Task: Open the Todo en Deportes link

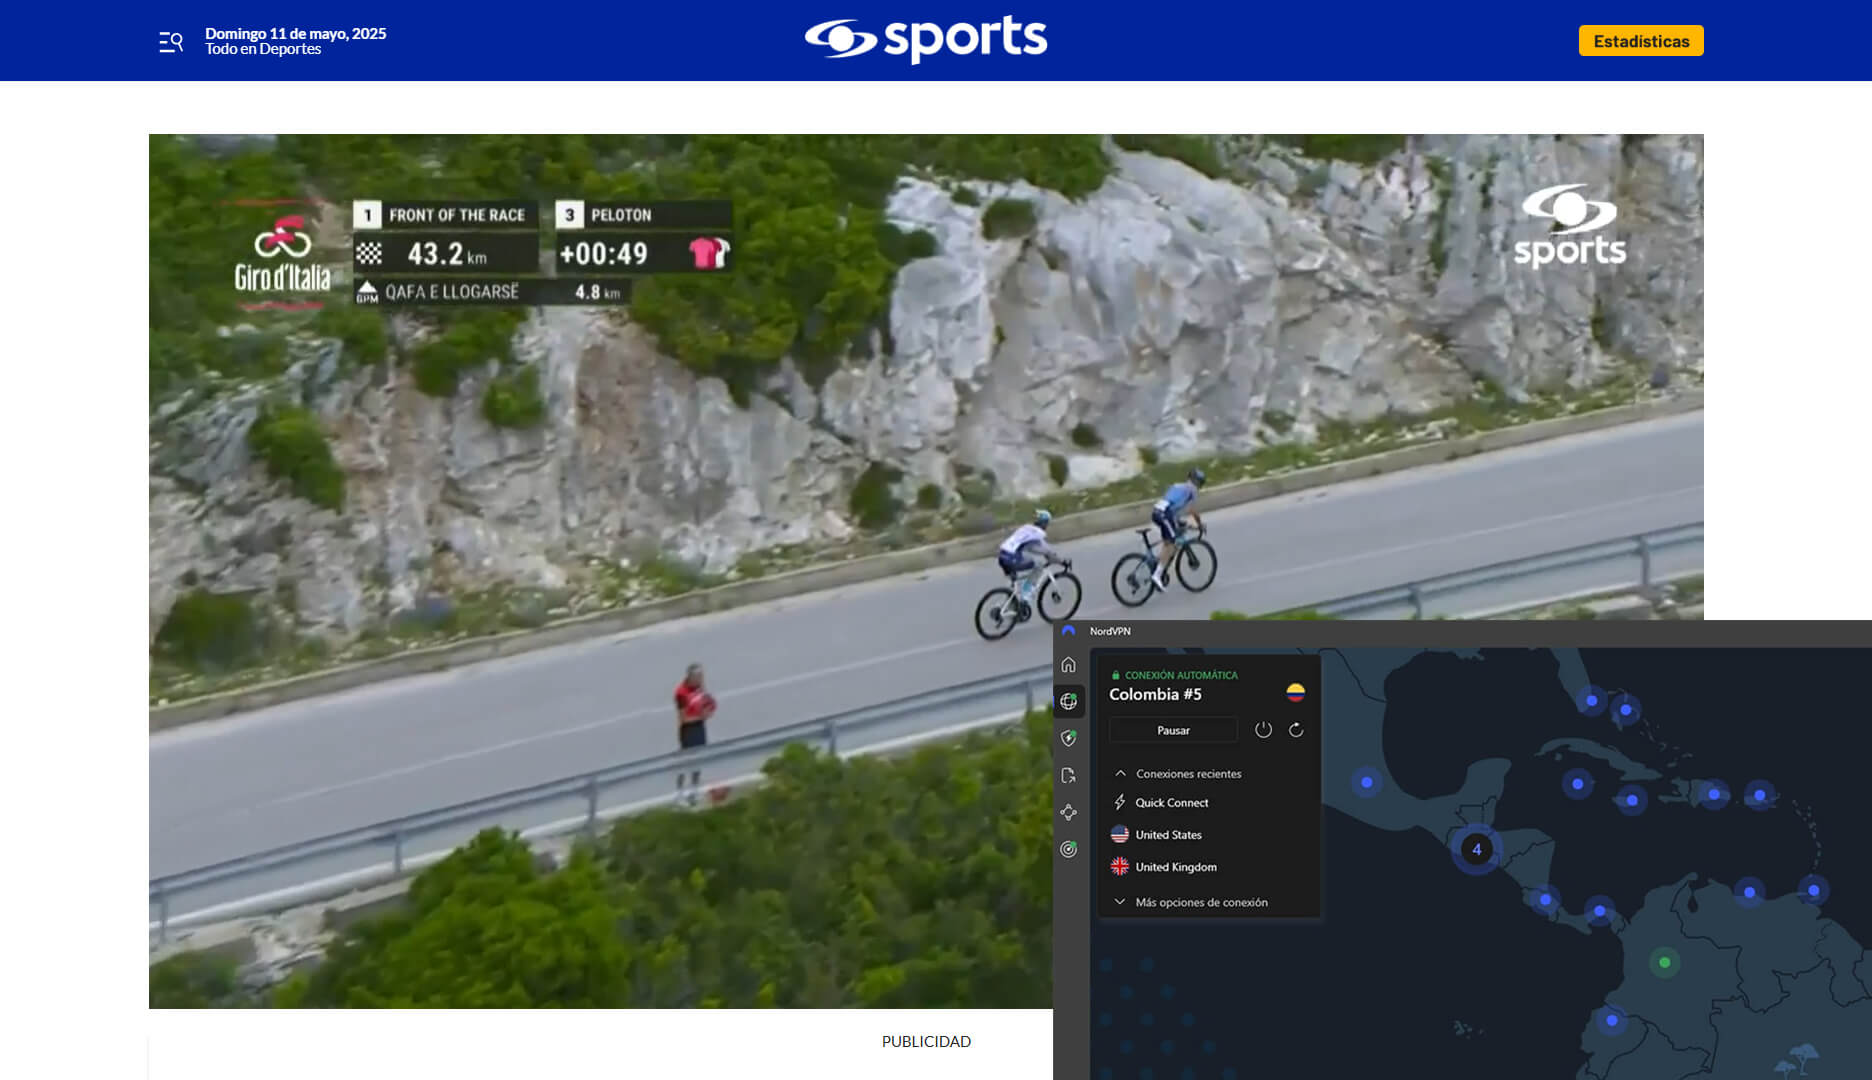Action: 263,49
